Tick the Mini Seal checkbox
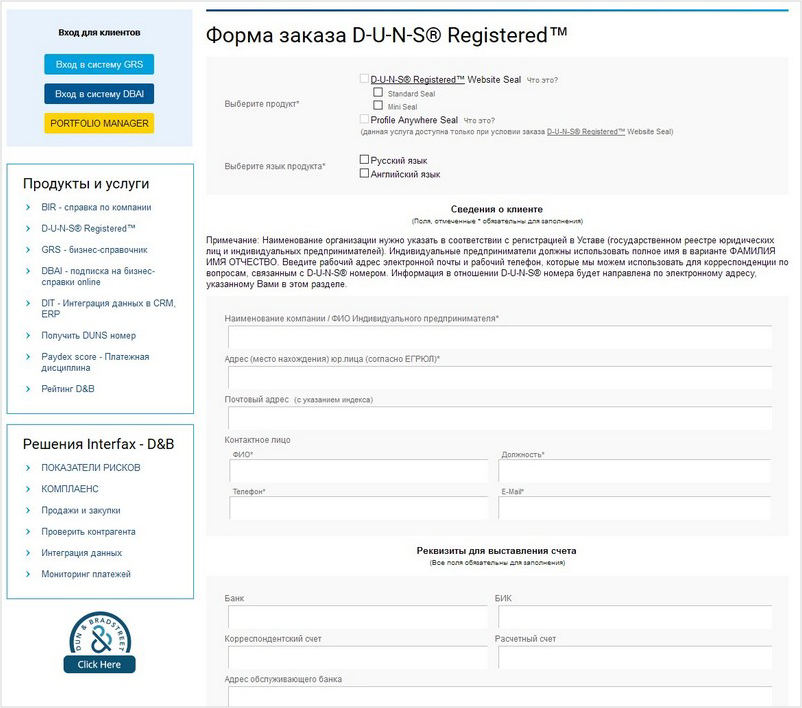Image resolution: width=802 pixels, height=708 pixels. click(x=378, y=105)
